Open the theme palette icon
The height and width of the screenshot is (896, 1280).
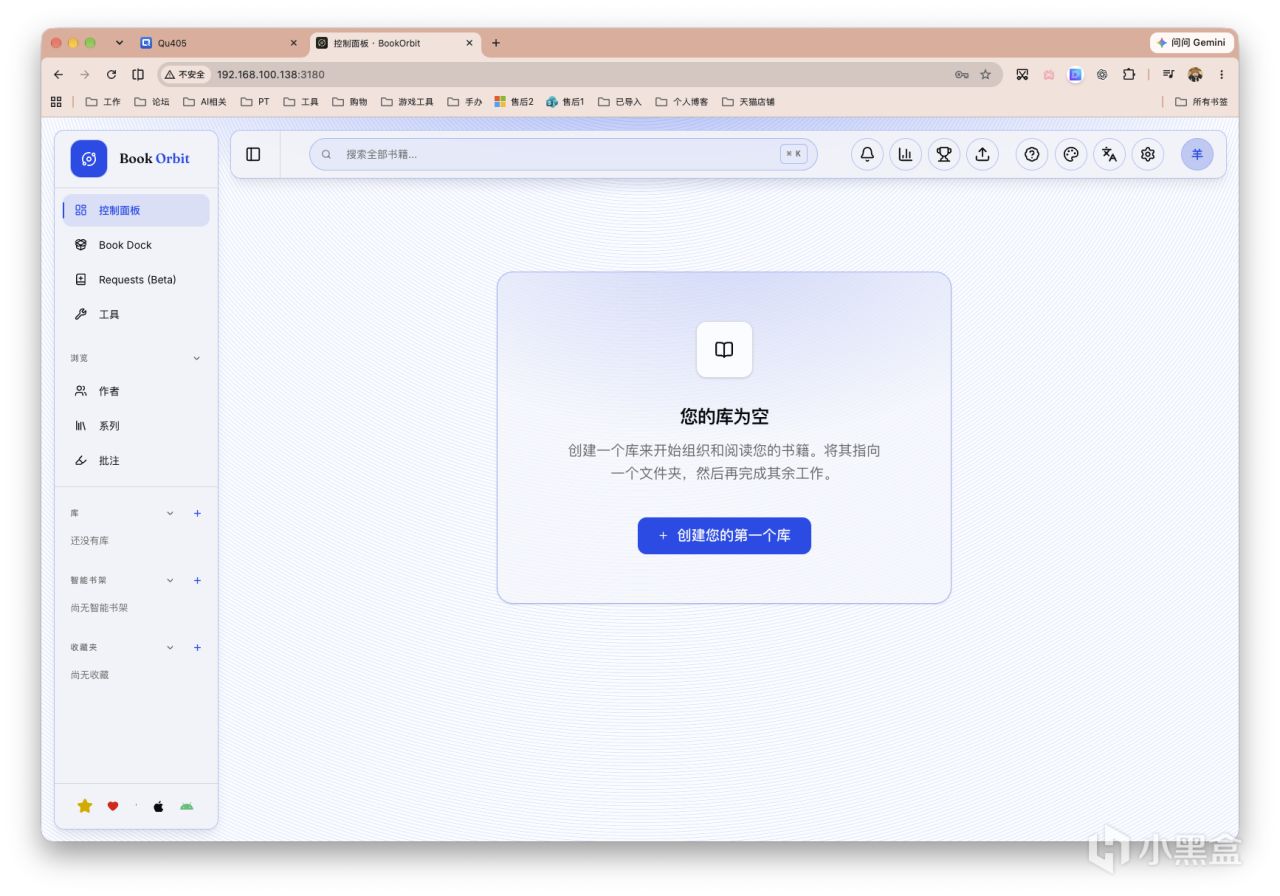1071,154
